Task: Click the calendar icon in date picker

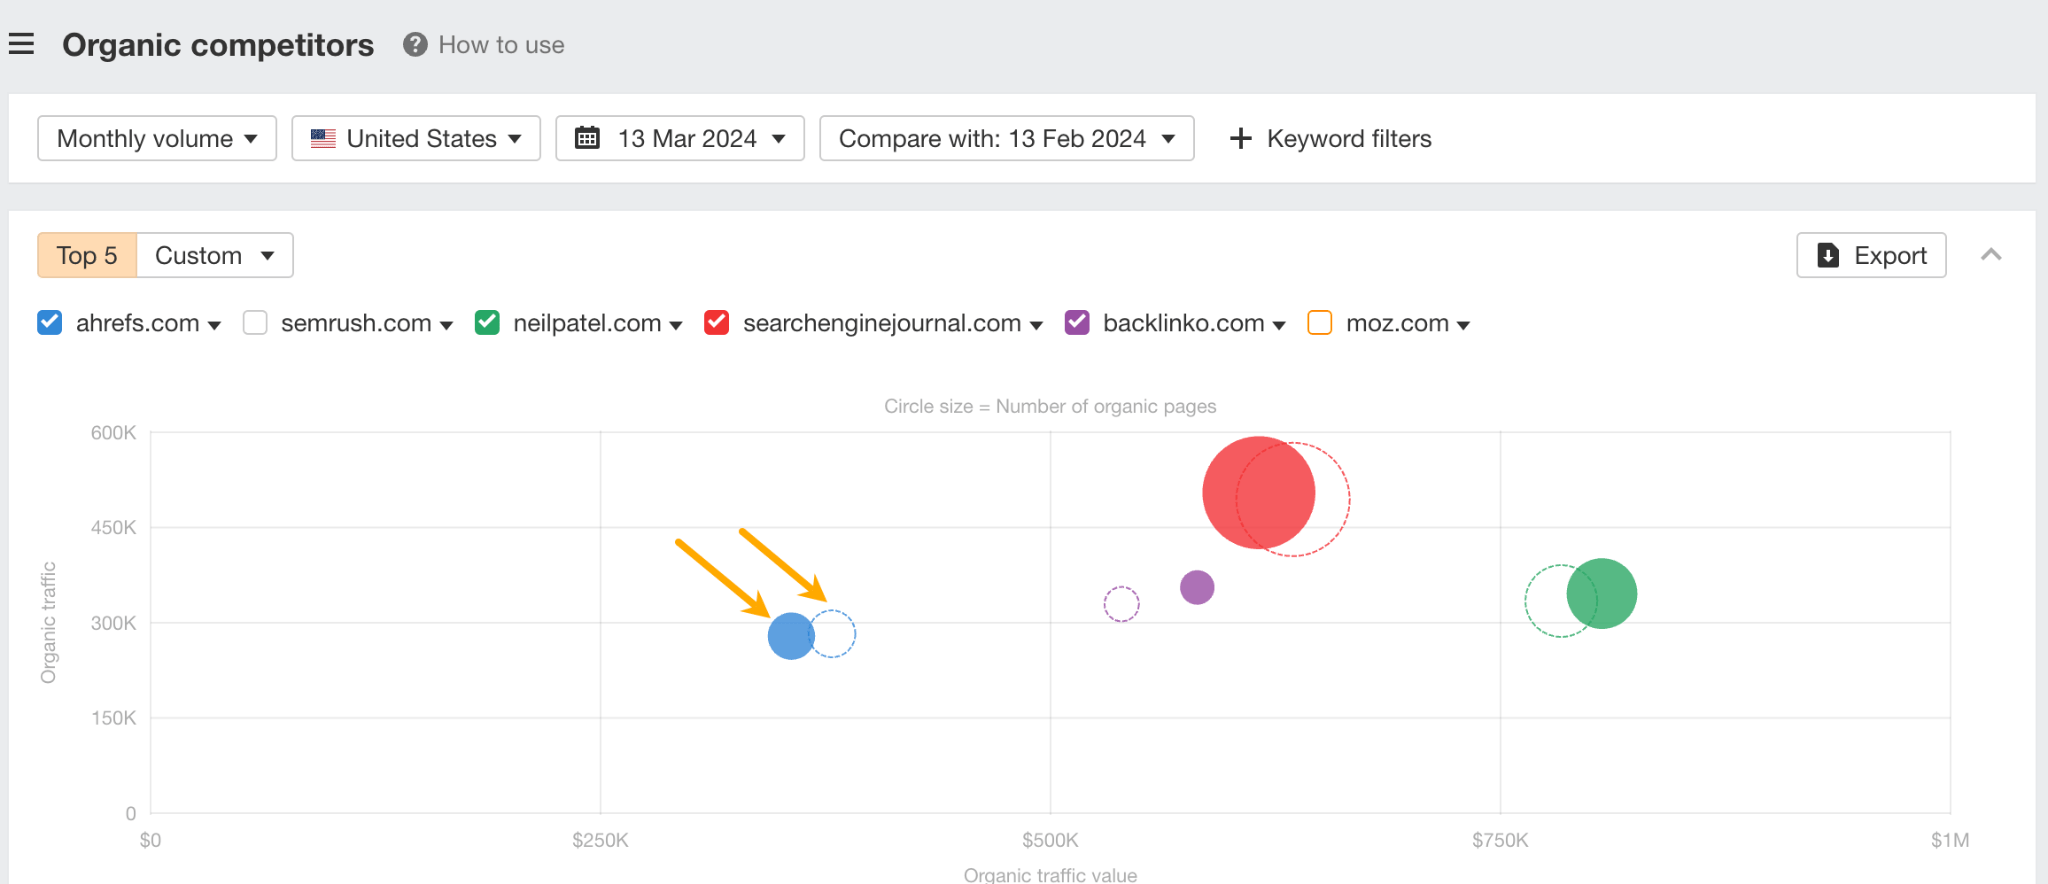Action: pos(588,138)
